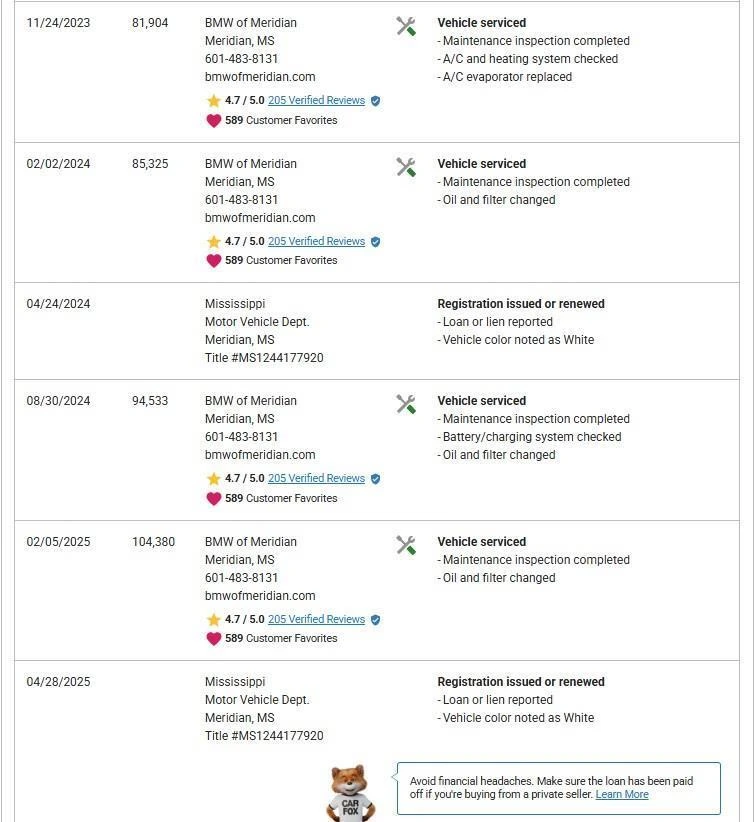Click the title number in 04/24/2024 registration entry
The width and height of the screenshot is (754, 822).
pyautogui.click(x=264, y=358)
